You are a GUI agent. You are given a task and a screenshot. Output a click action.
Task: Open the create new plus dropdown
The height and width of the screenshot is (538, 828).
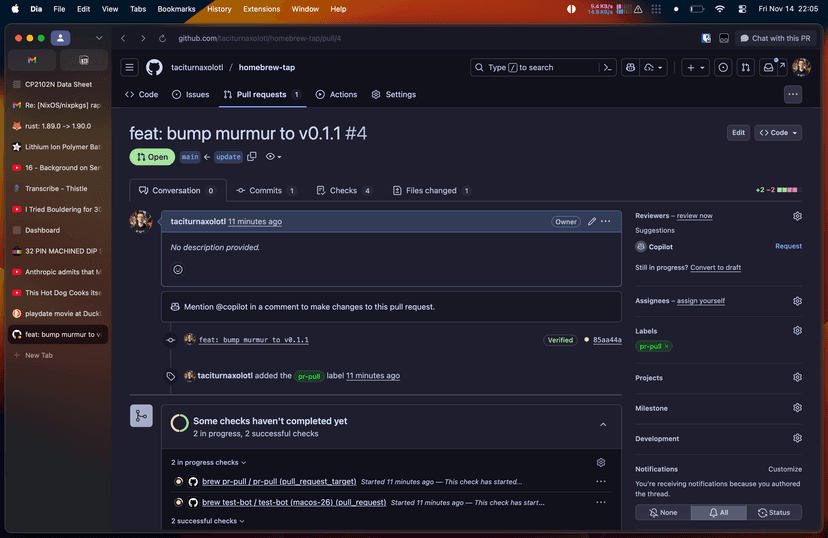[695, 68]
